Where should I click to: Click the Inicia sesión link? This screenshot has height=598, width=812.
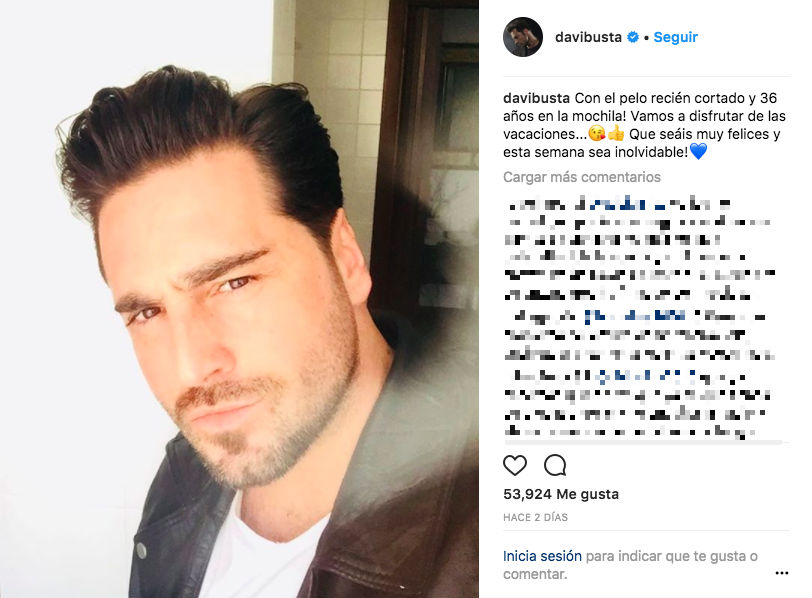[x=542, y=556]
